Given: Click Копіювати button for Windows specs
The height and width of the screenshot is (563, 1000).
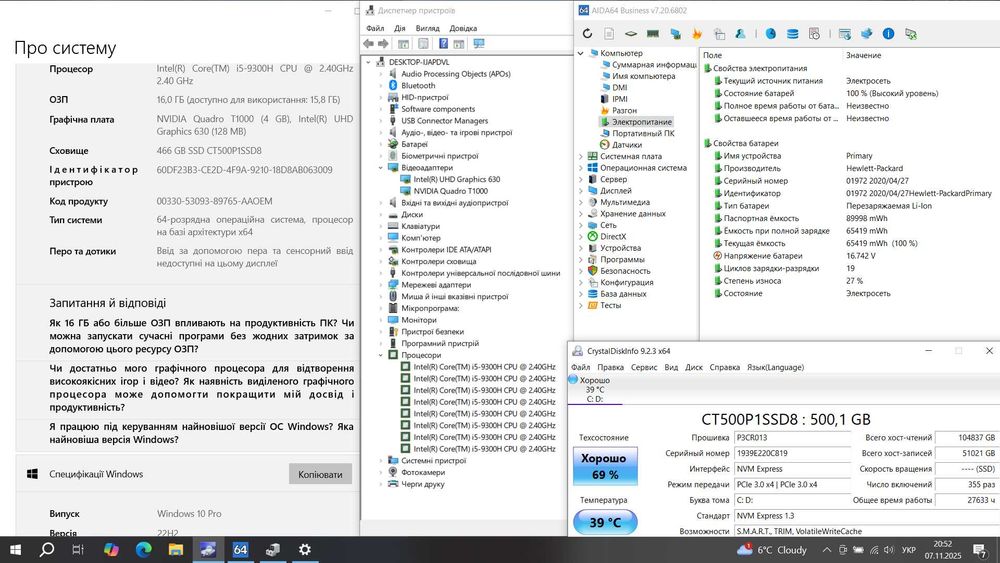Looking at the screenshot, I should pos(320,474).
